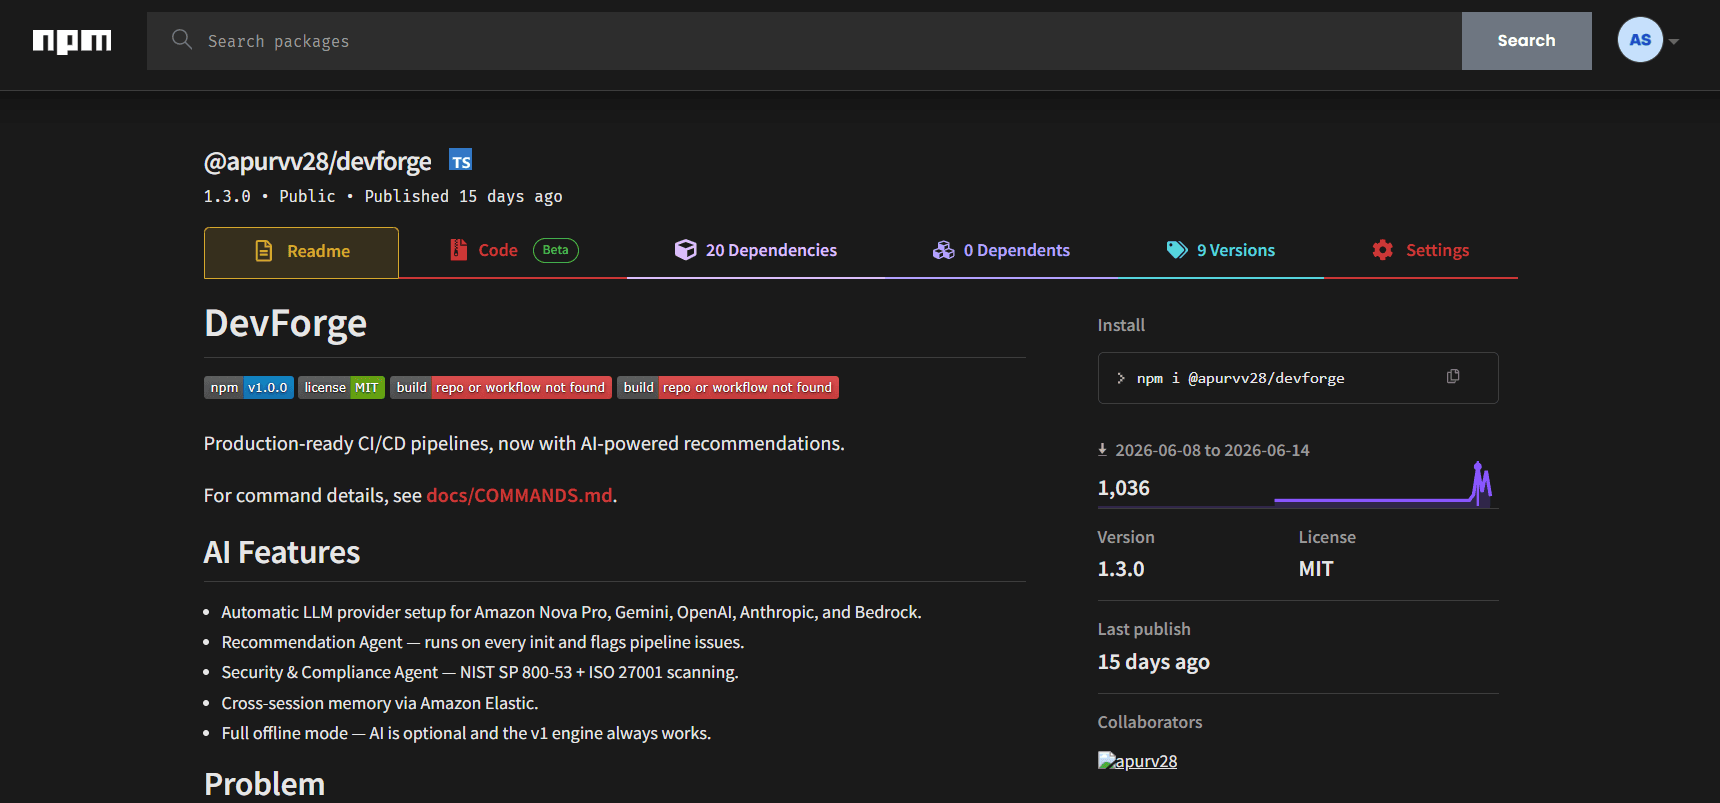1720x803 pixels.
Task: Click the downloads count 1,036
Action: [x=1124, y=488]
